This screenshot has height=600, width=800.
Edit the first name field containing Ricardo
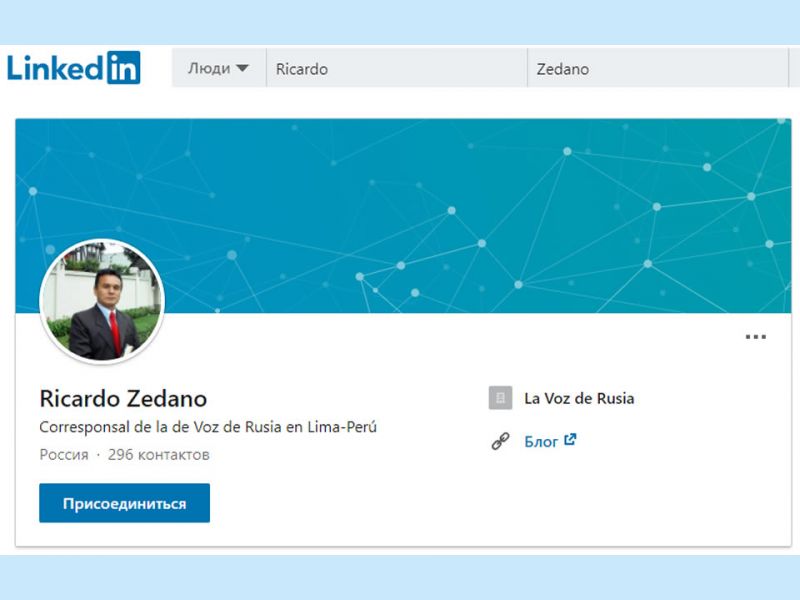[397, 68]
